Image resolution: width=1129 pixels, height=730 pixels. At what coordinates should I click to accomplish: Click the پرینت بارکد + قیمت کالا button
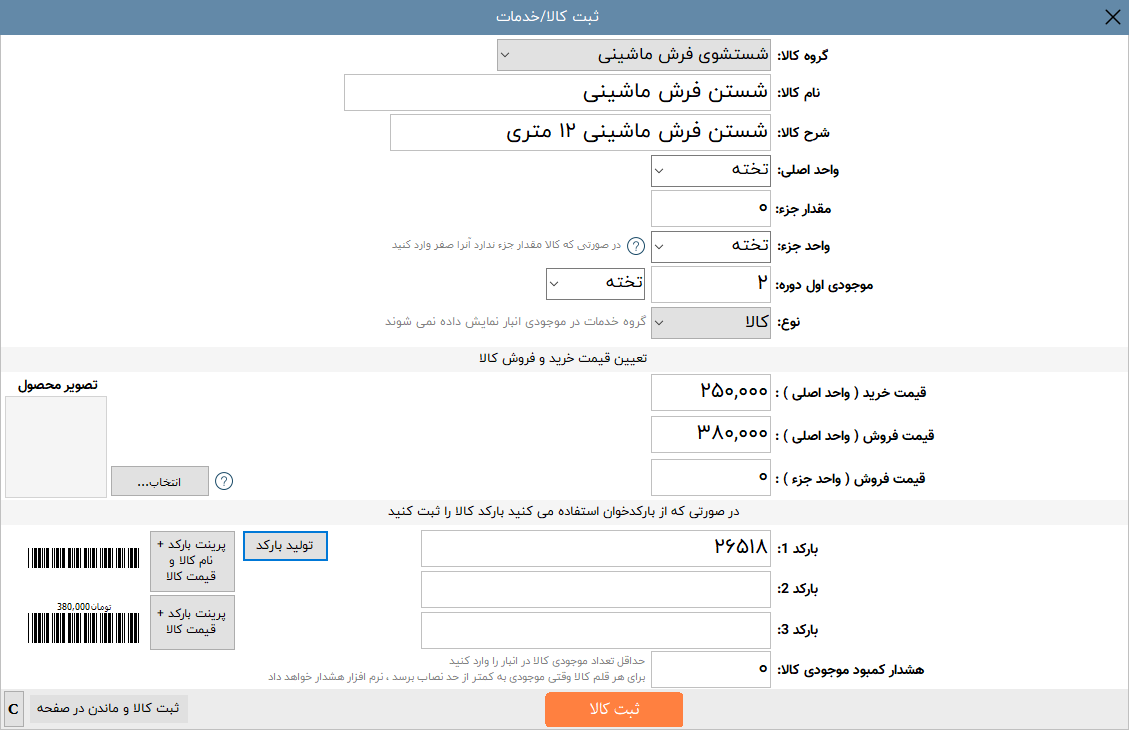tap(192, 622)
